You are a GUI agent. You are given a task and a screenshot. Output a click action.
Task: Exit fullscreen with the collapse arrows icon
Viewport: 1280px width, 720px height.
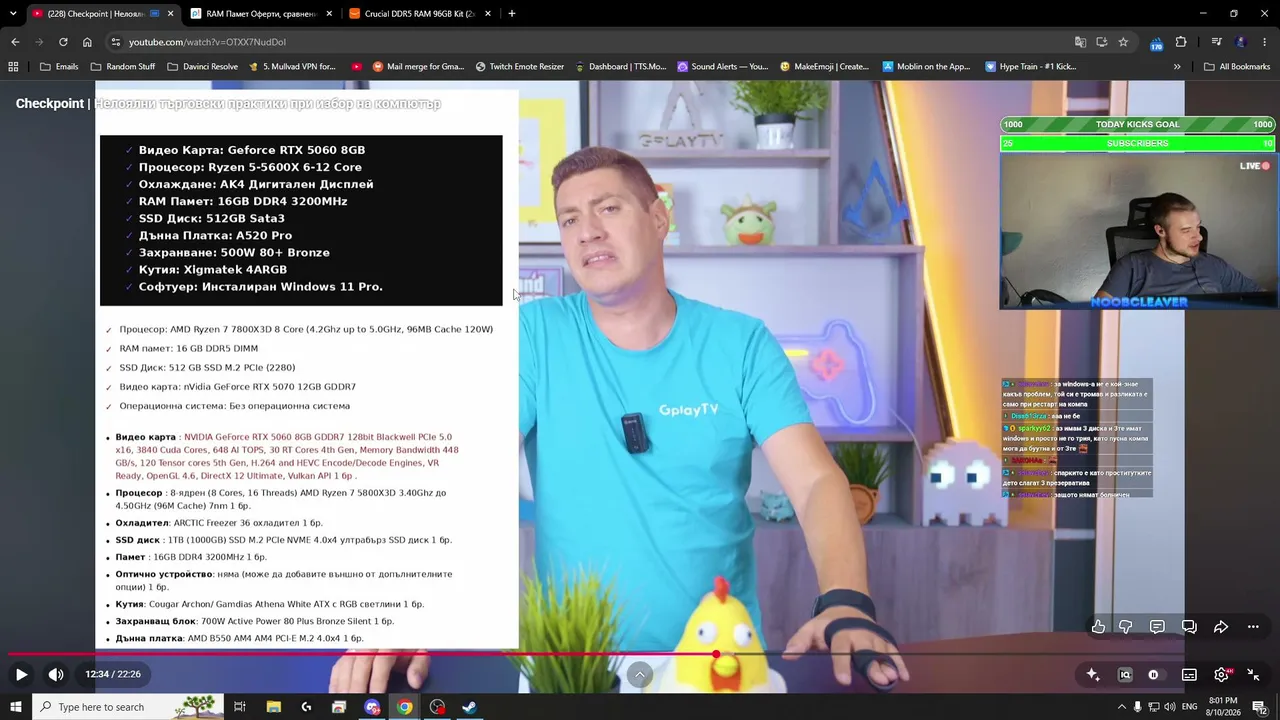(x=1253, y=675)
